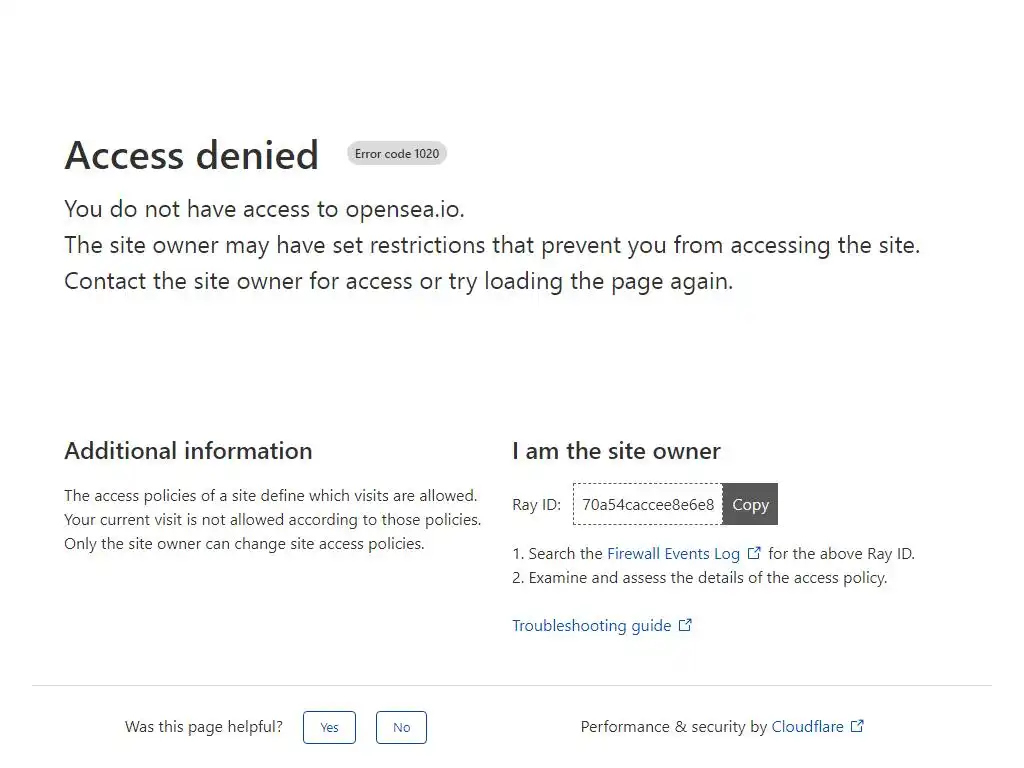Click "You do not have access to opensea.io" text
Image resolution: width=1024 pixels, height=768 pixels.
[264, 209]
